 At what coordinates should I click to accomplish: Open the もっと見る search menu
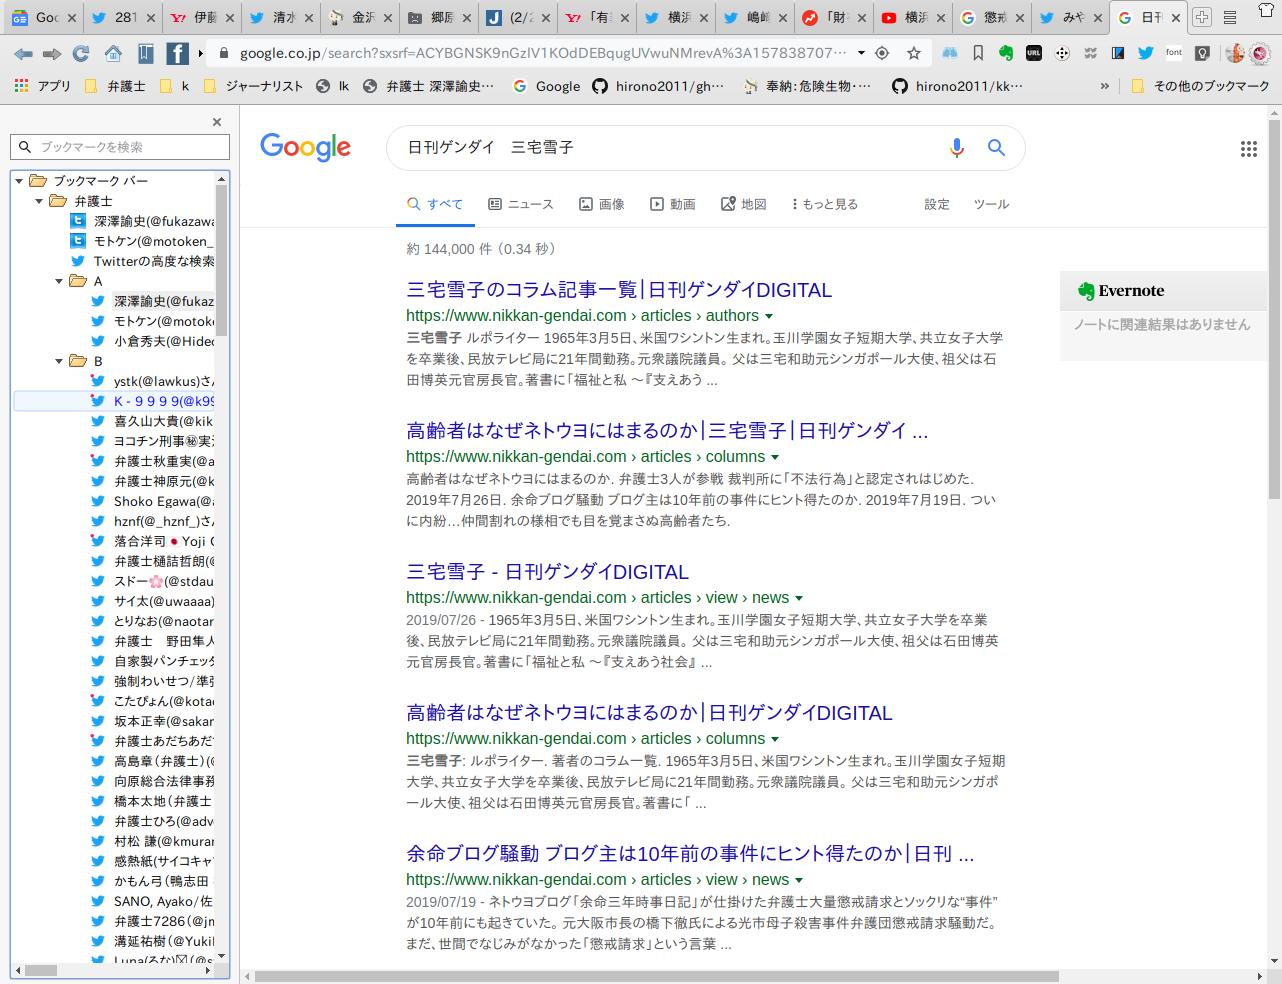825,204
